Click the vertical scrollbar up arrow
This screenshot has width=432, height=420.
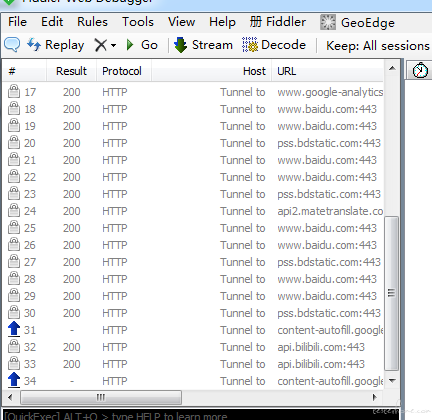[x=392, y=69]
